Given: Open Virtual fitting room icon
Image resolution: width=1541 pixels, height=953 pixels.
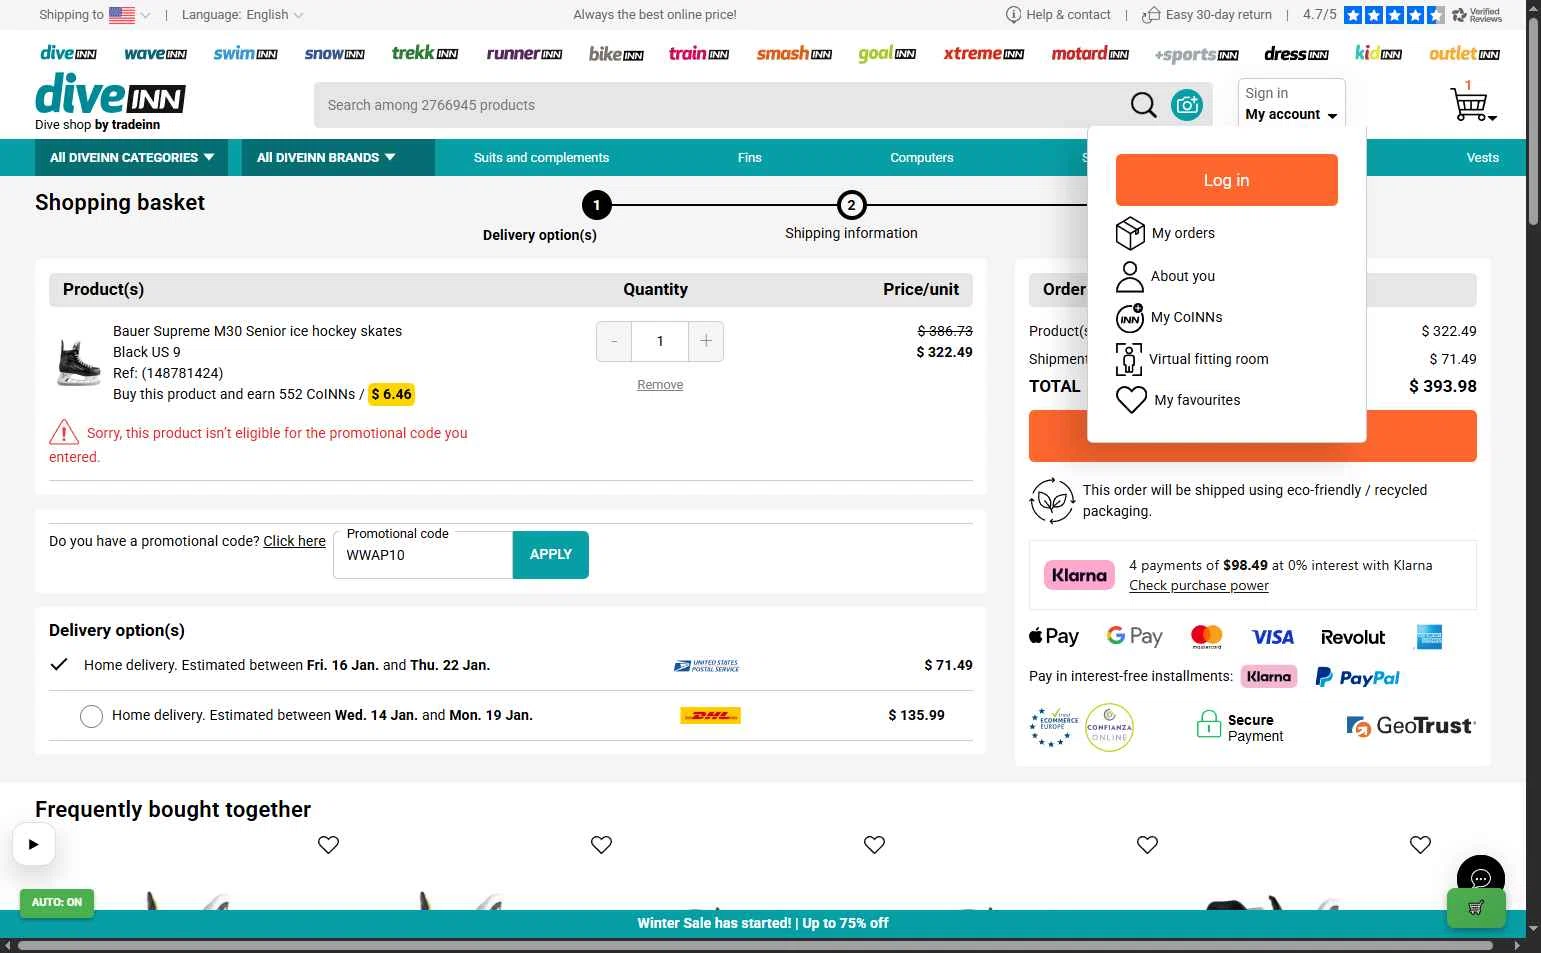Looking at the screenshot, I should tap(1129, 359).
